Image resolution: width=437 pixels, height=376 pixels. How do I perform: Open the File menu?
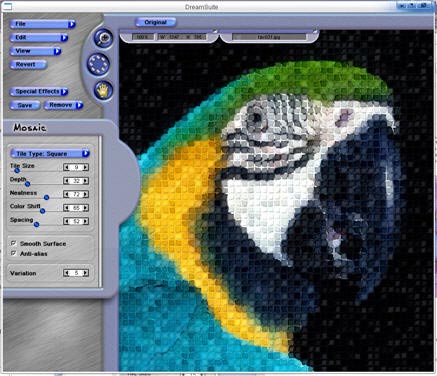pos(43,24)
